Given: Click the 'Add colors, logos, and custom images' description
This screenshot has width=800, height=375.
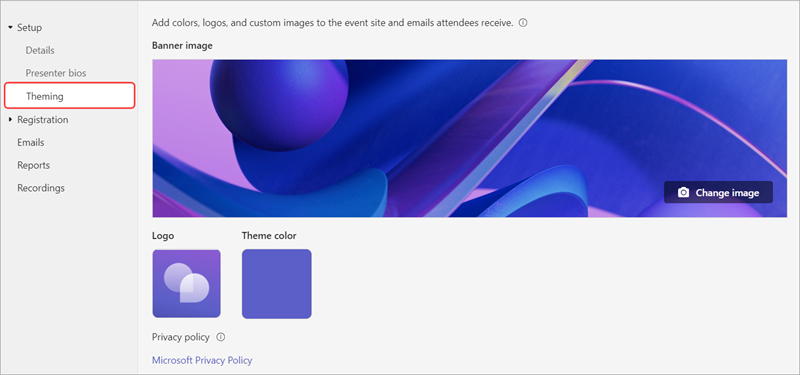Looking at the screenshot, I should click(333, 23).
